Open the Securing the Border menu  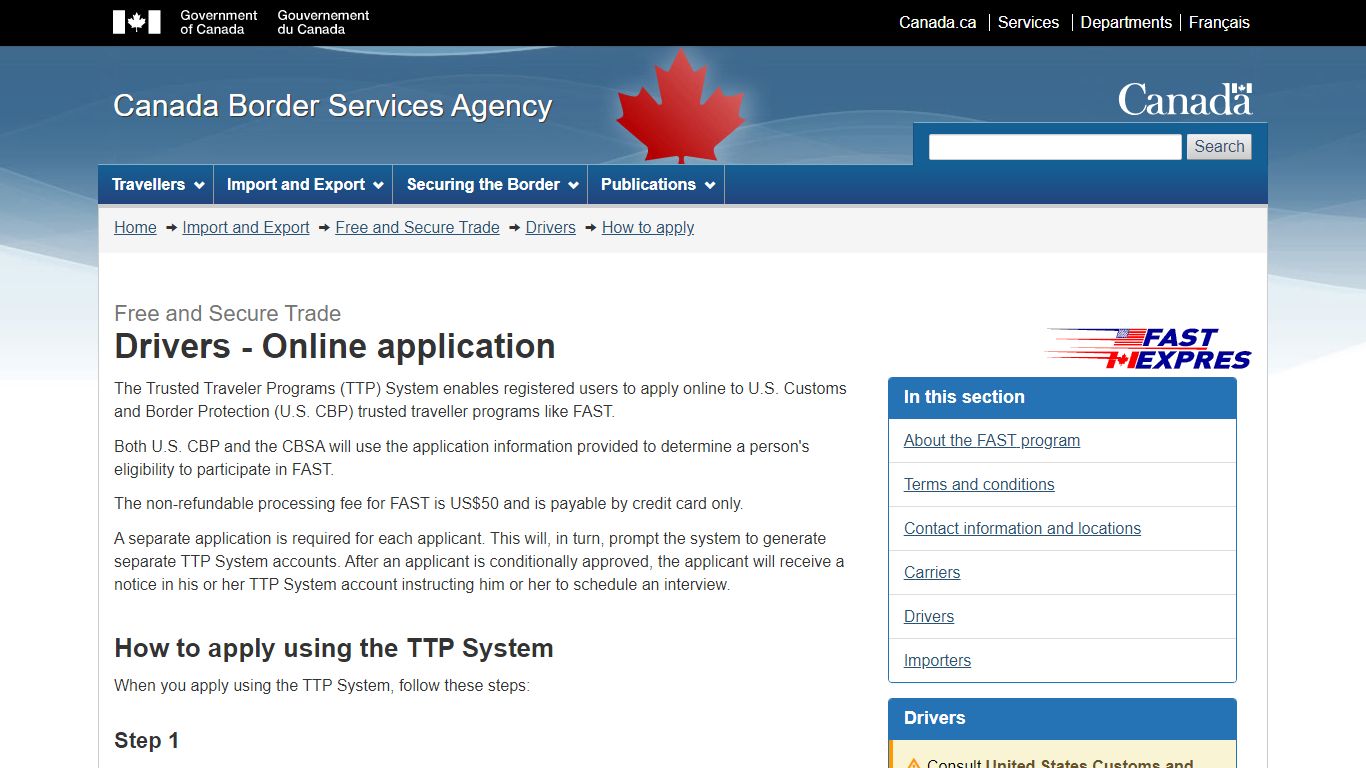(x=491, y=185)
